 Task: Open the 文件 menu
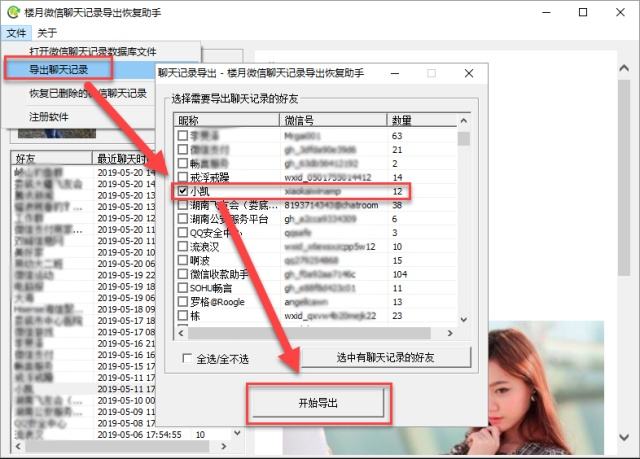pyautogui.click(x=16, y=33)
